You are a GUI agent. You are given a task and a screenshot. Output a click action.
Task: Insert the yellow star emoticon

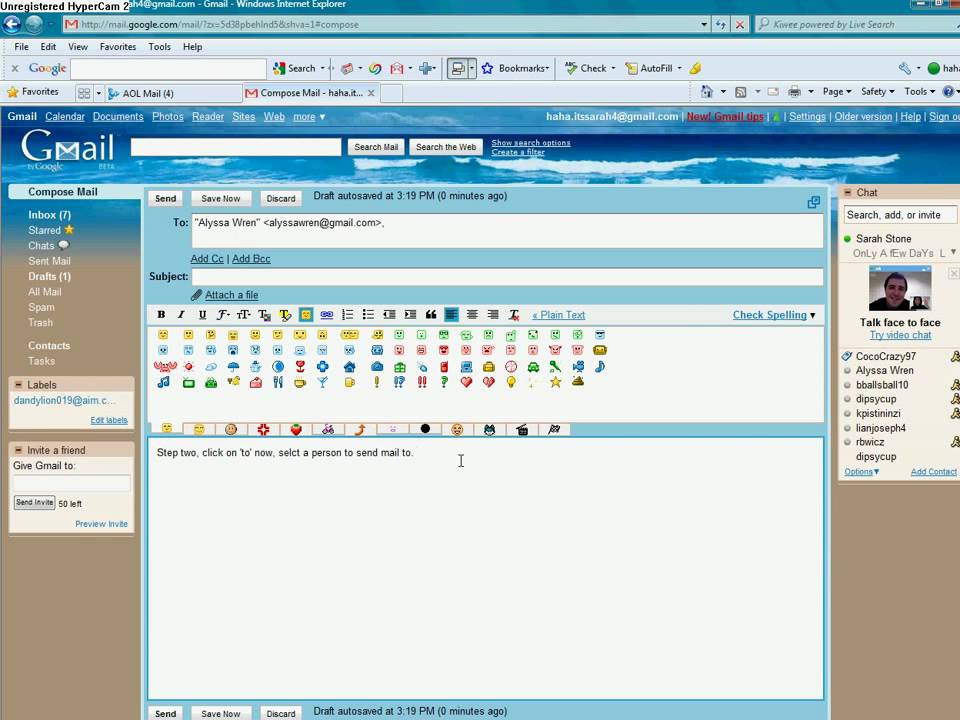tap(555, 382)
